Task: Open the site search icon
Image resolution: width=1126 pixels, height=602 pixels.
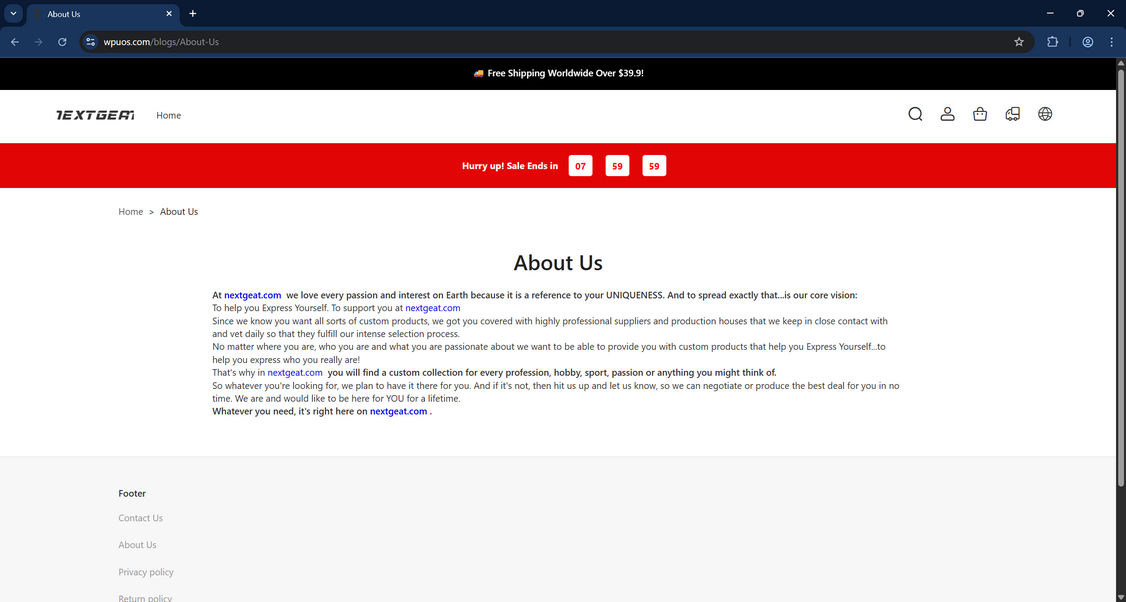Action: coord(915,114)
